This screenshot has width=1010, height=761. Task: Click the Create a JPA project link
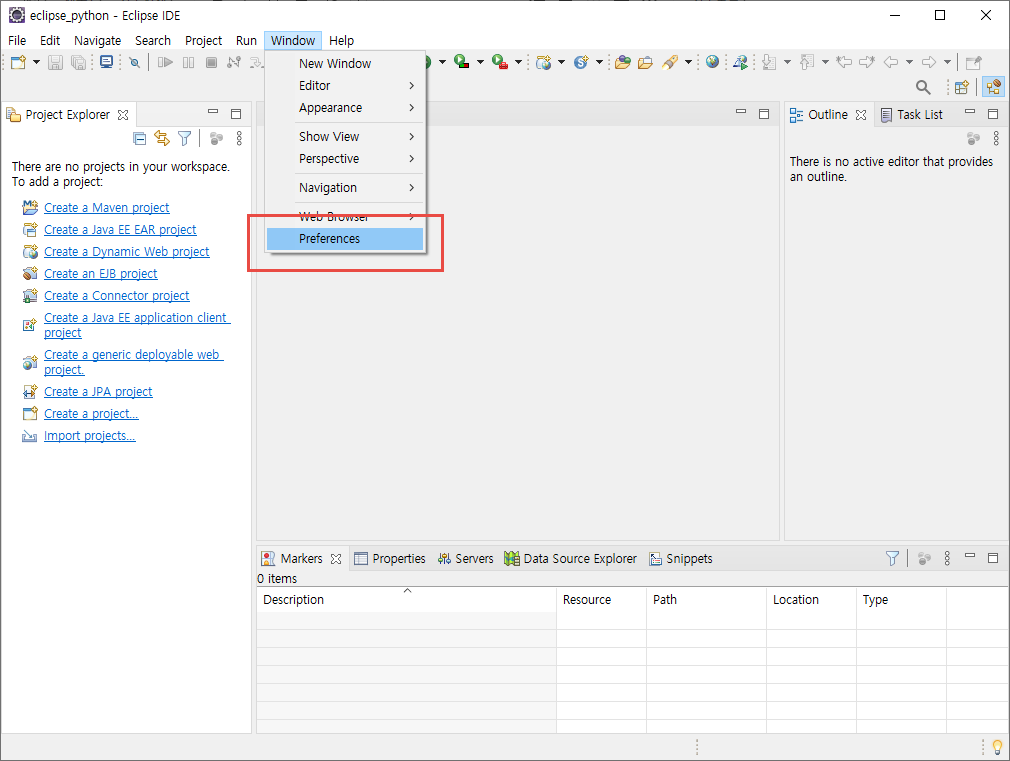point(98,392)
